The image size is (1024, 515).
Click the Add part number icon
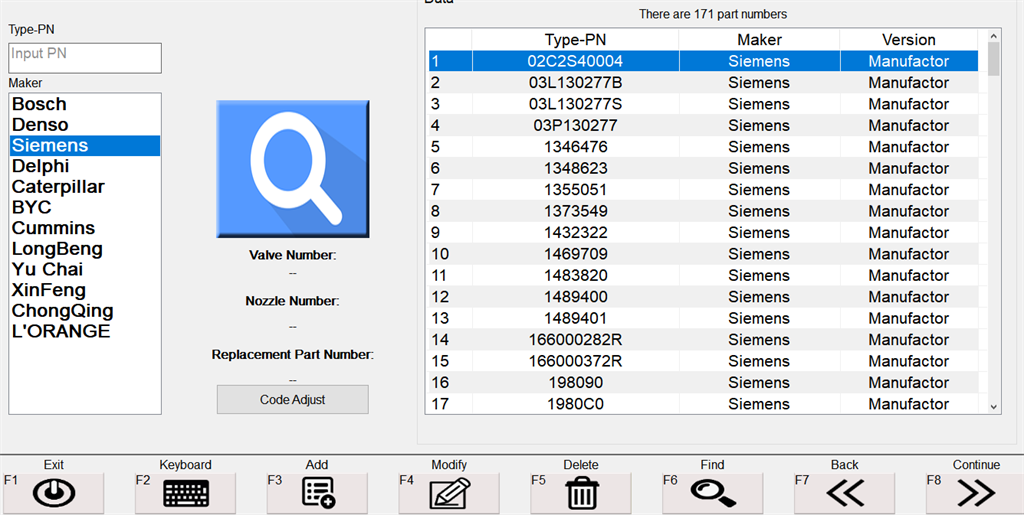317,493
